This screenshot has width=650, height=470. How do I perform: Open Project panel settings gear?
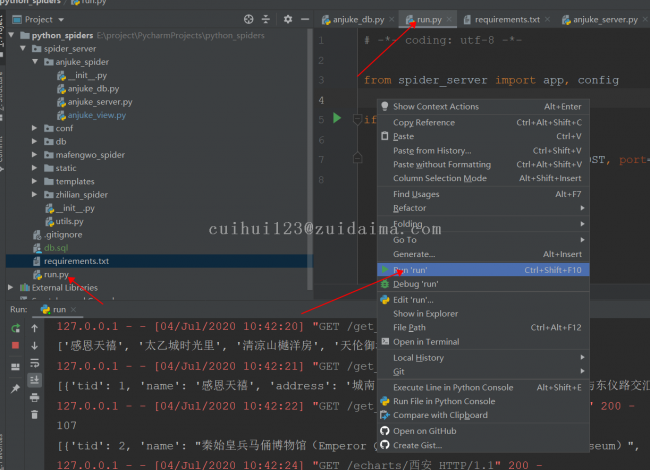click(x=287, y=19)
